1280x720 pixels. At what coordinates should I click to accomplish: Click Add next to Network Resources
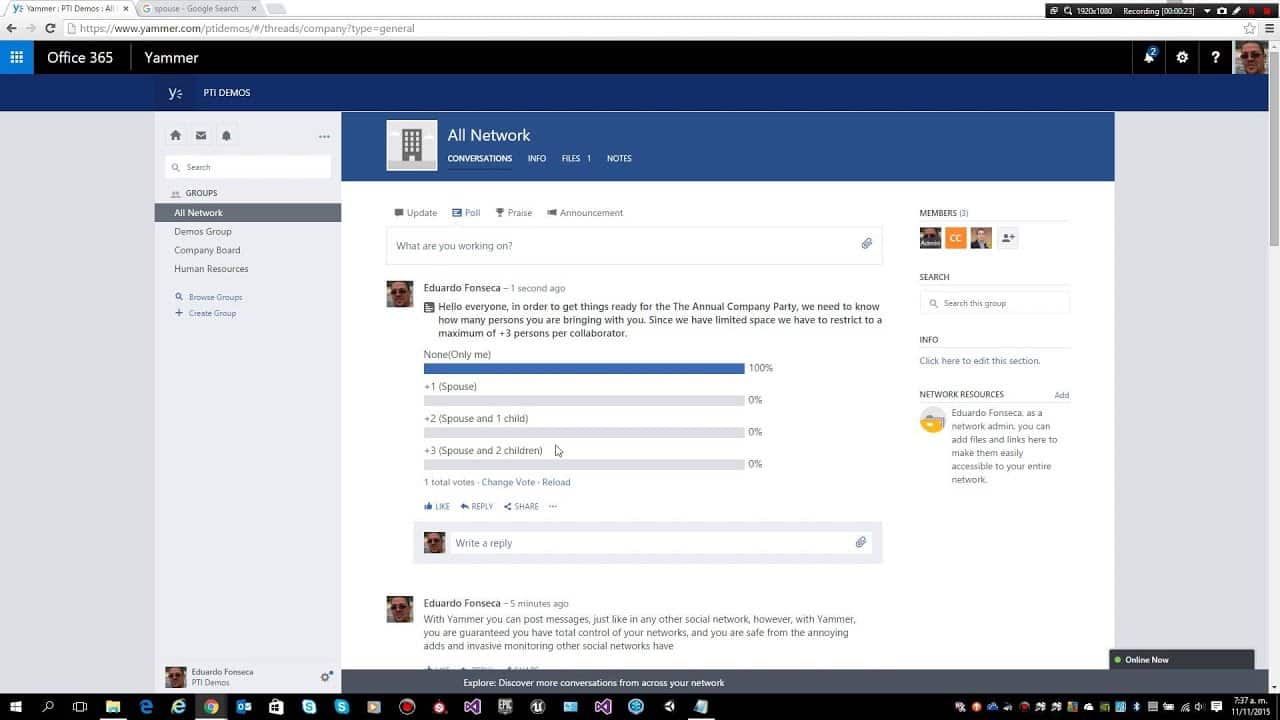coord(1061,395)
